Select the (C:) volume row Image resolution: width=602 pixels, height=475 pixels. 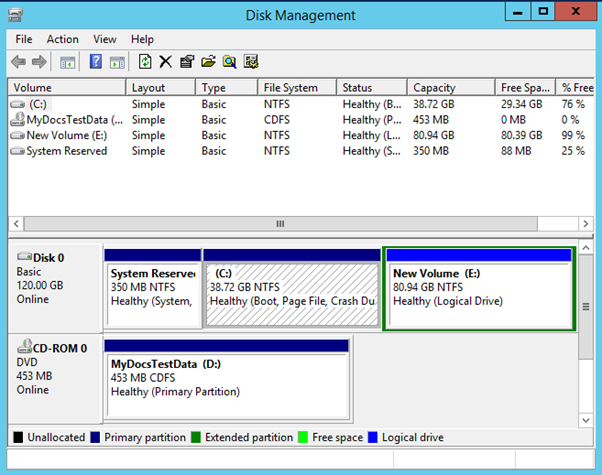(301, 104)
